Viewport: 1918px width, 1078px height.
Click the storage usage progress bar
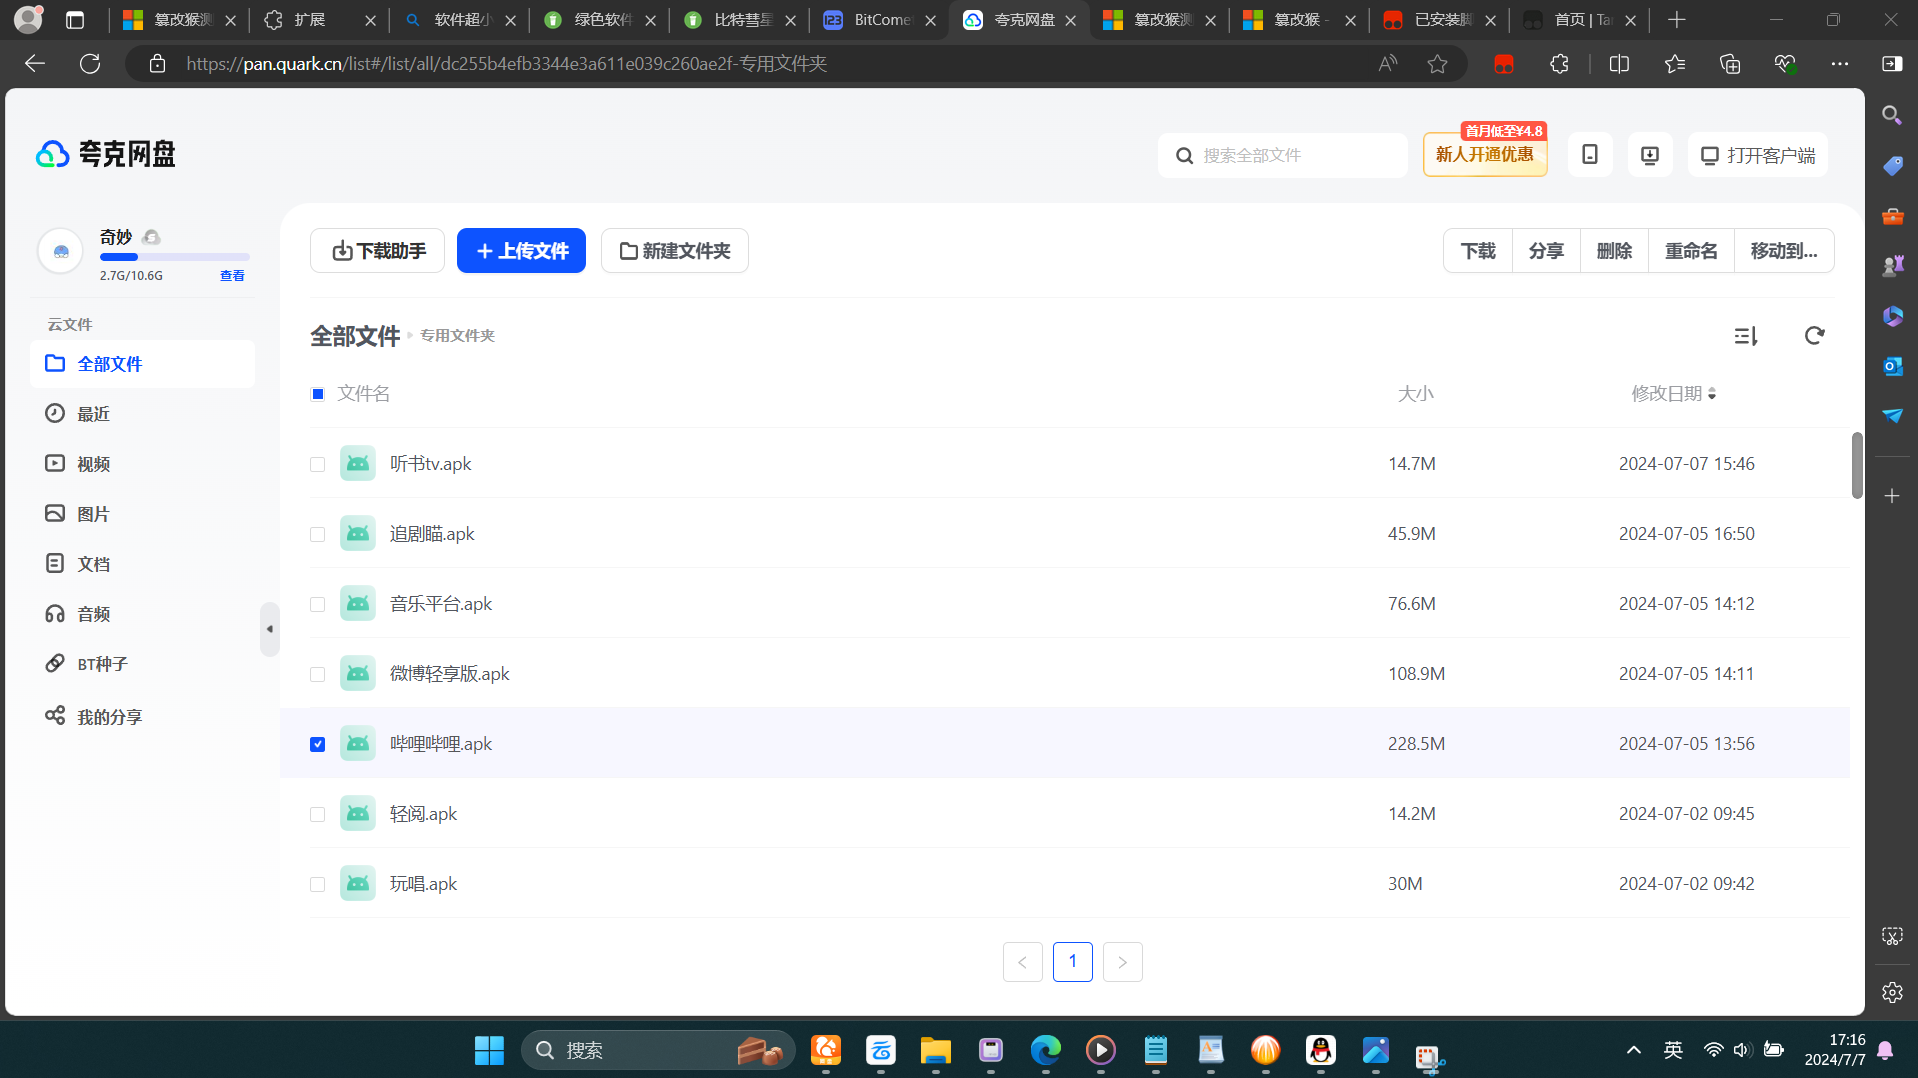coord(174,258)
